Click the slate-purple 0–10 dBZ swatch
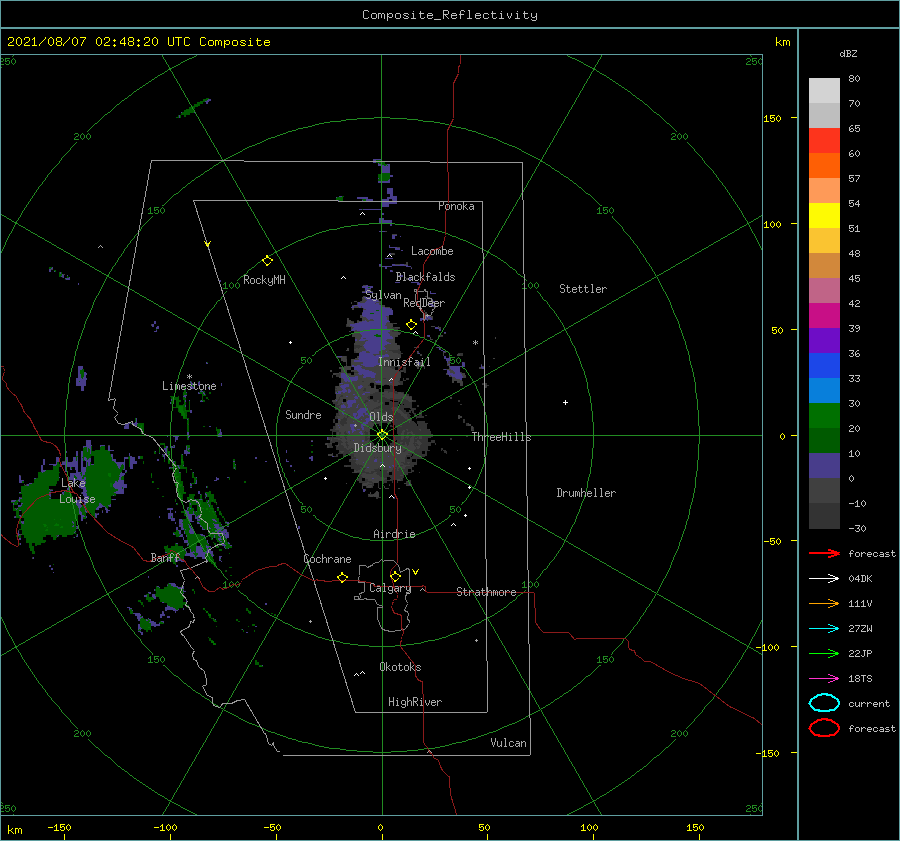The image size is (900, 841). pyautogui.click(x=824, y=465)
